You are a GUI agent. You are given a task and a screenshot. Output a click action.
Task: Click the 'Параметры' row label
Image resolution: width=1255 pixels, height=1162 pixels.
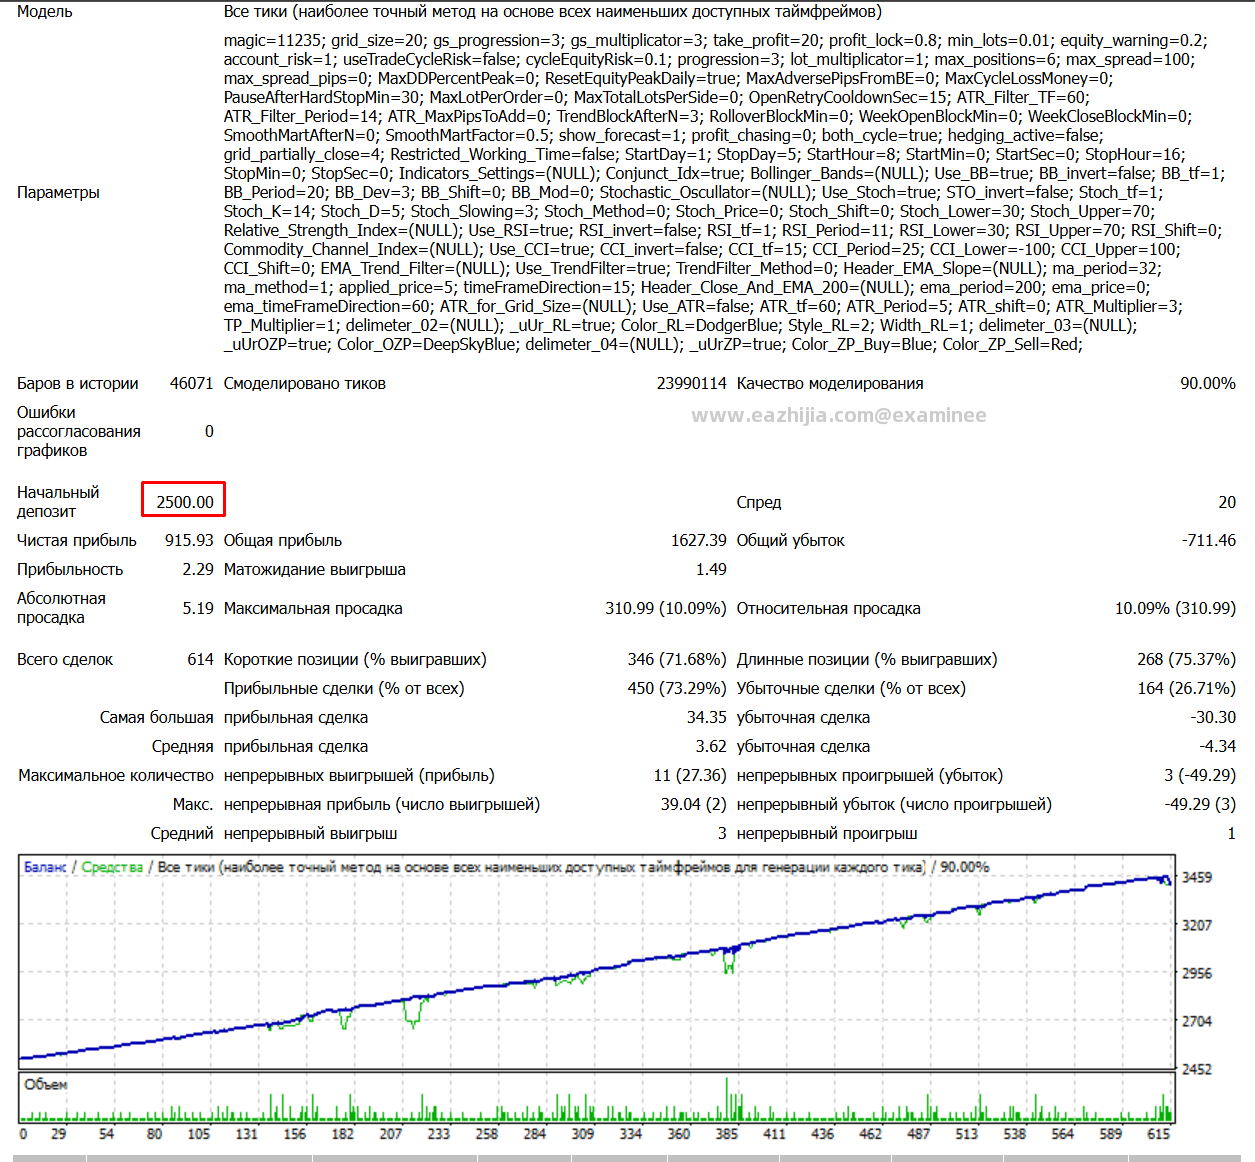point(58,192)
